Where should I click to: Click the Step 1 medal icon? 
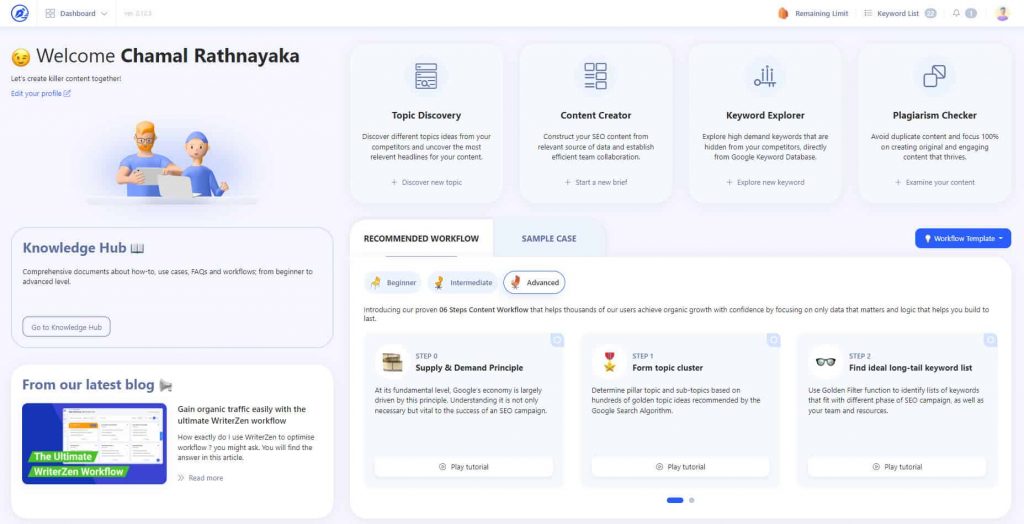[609, 362]
